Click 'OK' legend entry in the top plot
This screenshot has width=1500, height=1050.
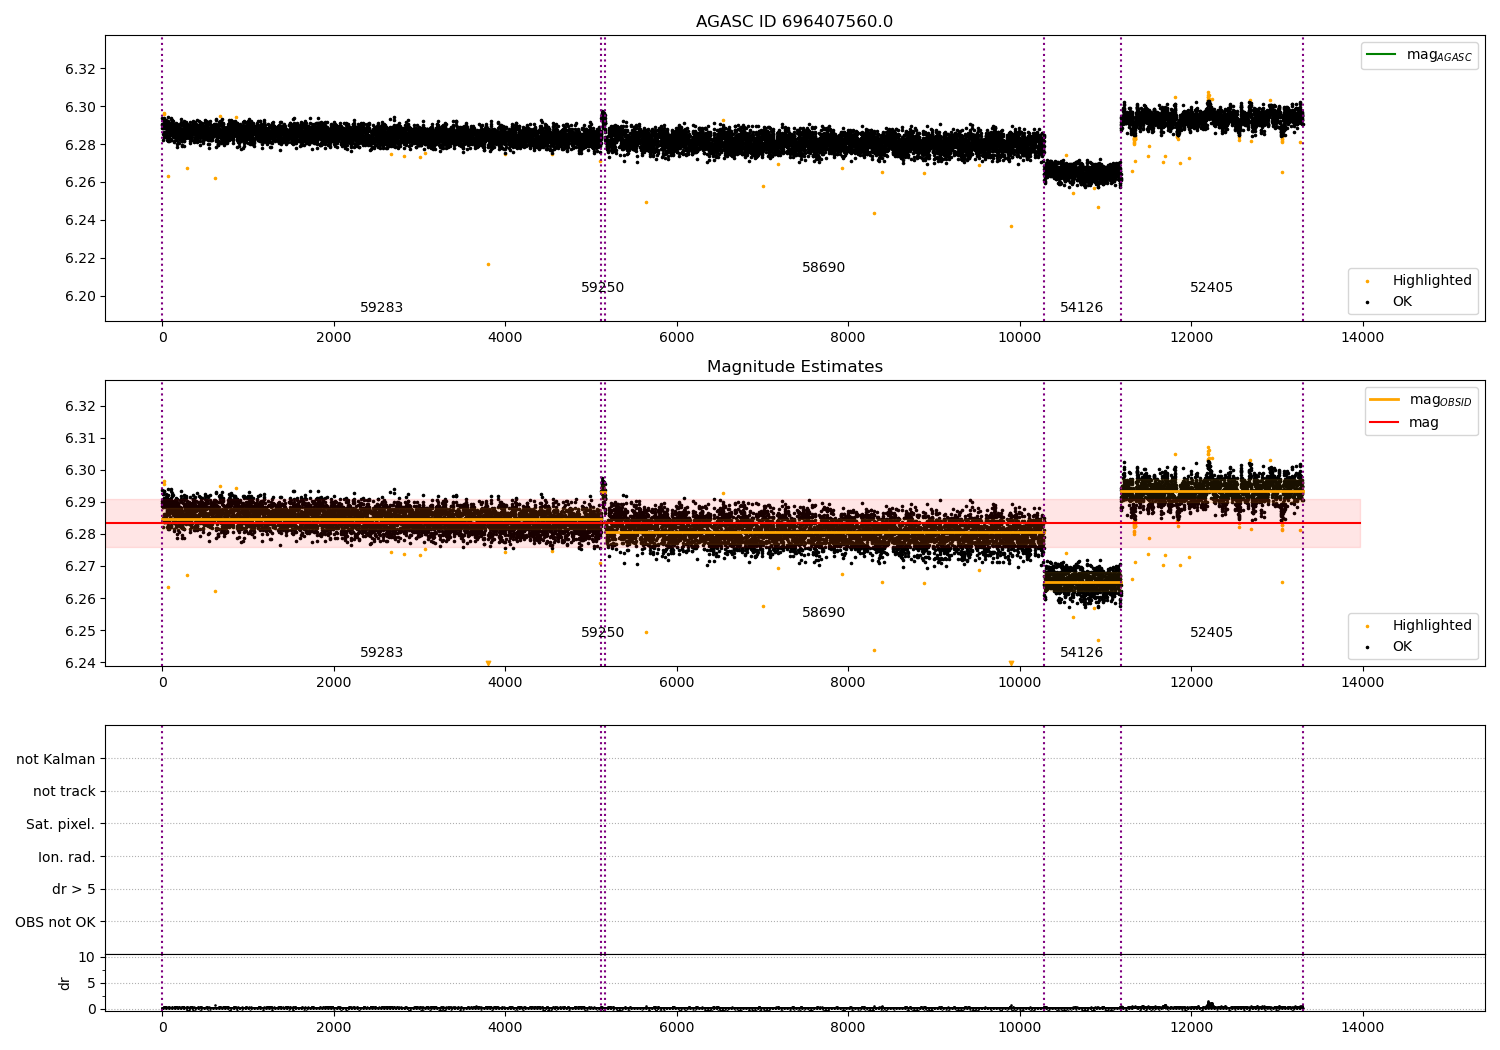[1389, 302]
